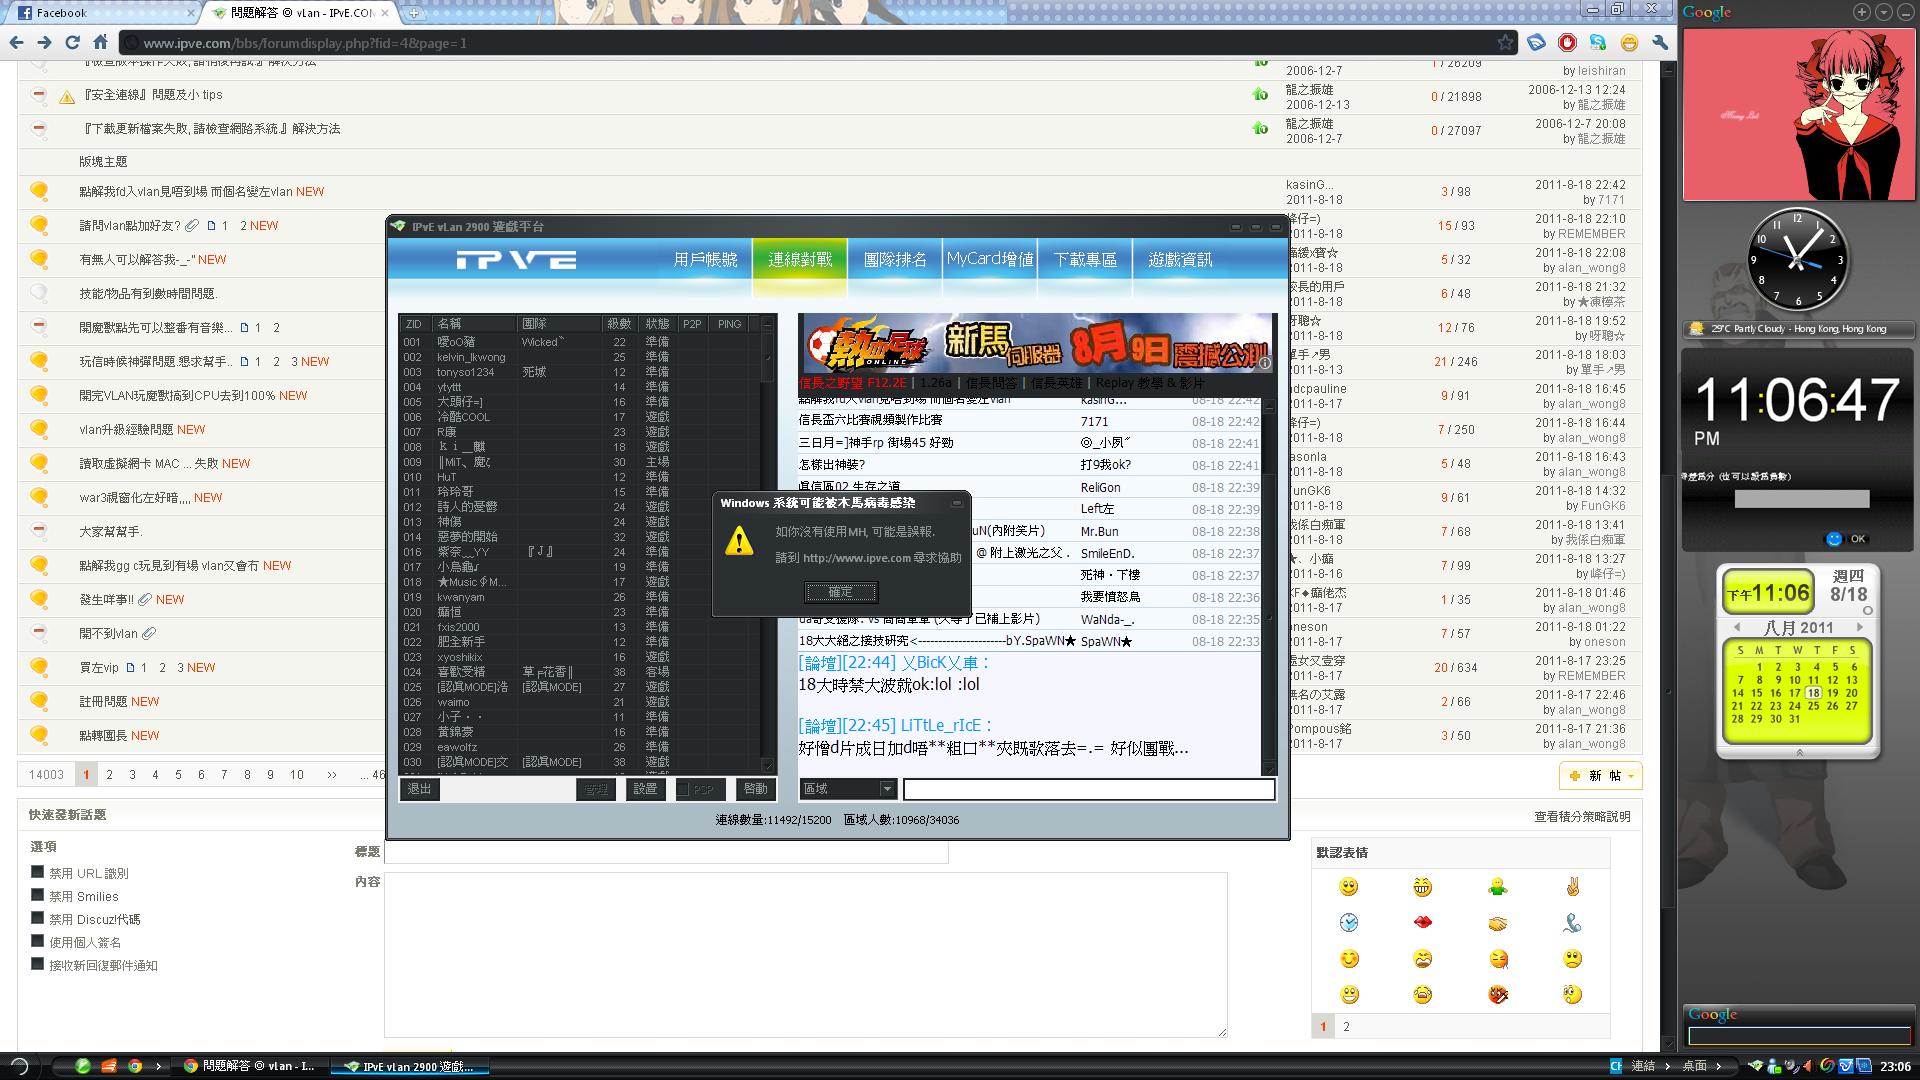Expand the 新帖 button dropdown arrow

[x=1631, y=776]
